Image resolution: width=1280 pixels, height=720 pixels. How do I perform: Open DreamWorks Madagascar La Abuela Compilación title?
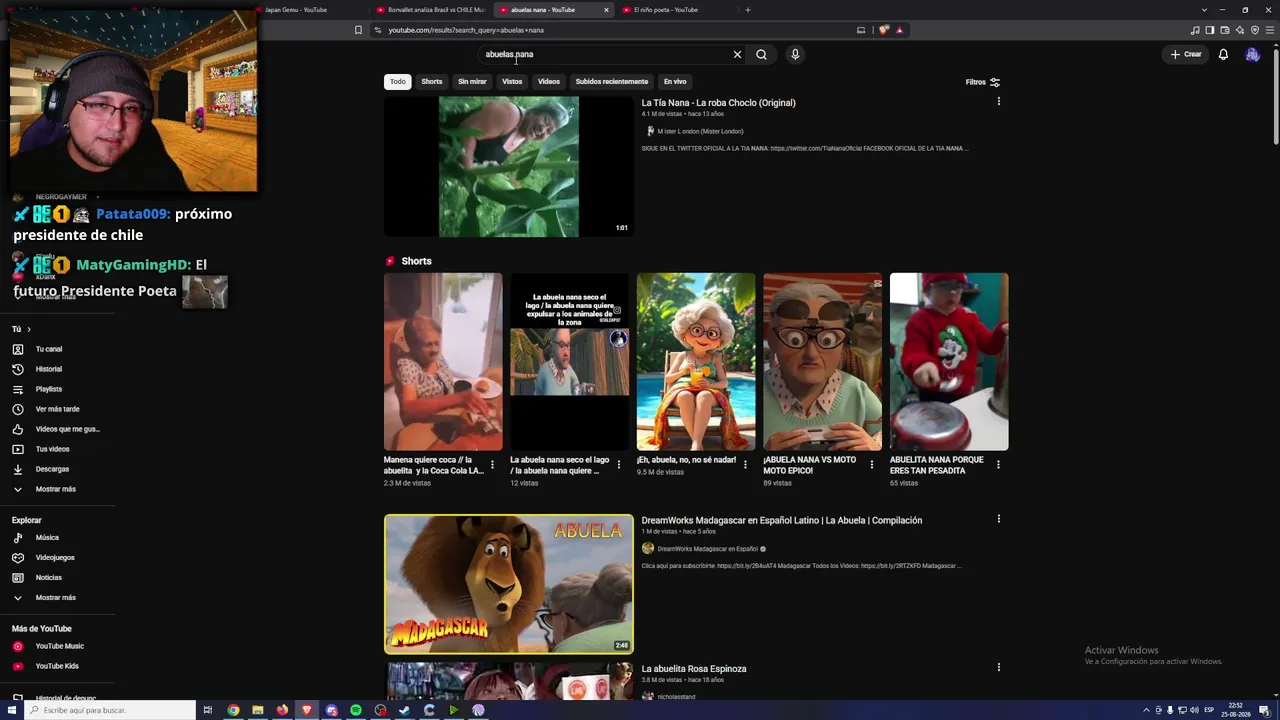tap(781, 521)
